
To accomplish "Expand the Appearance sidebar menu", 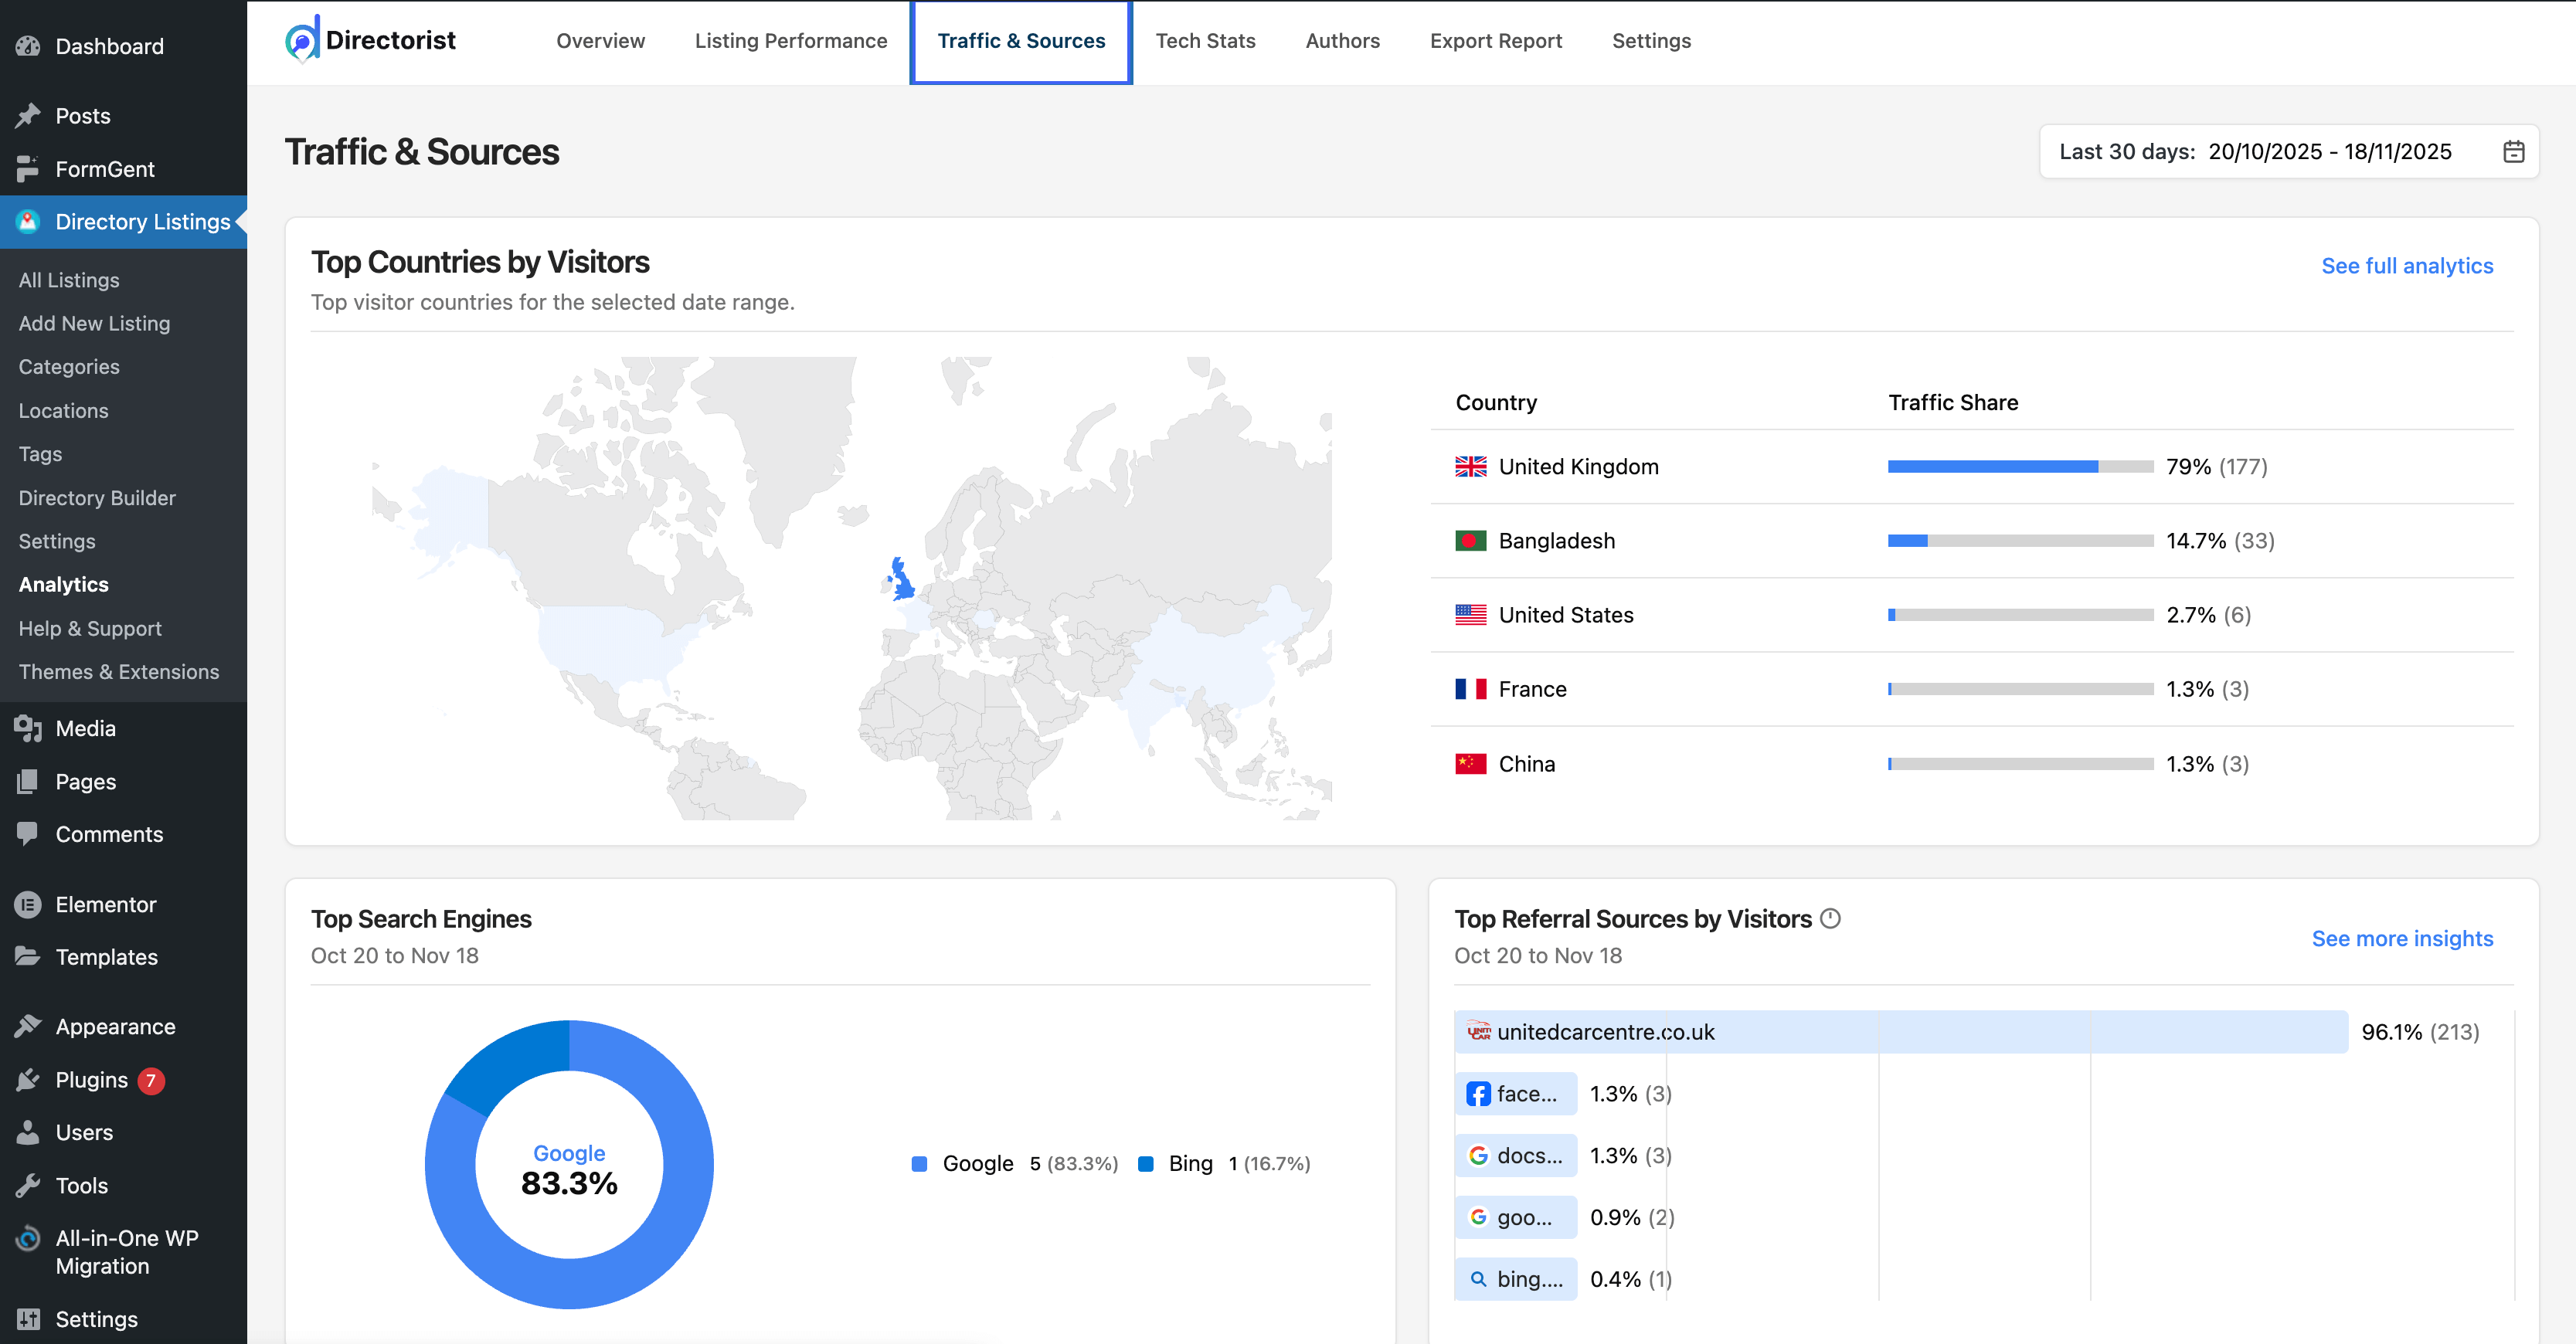I will tap(115, 1026).
